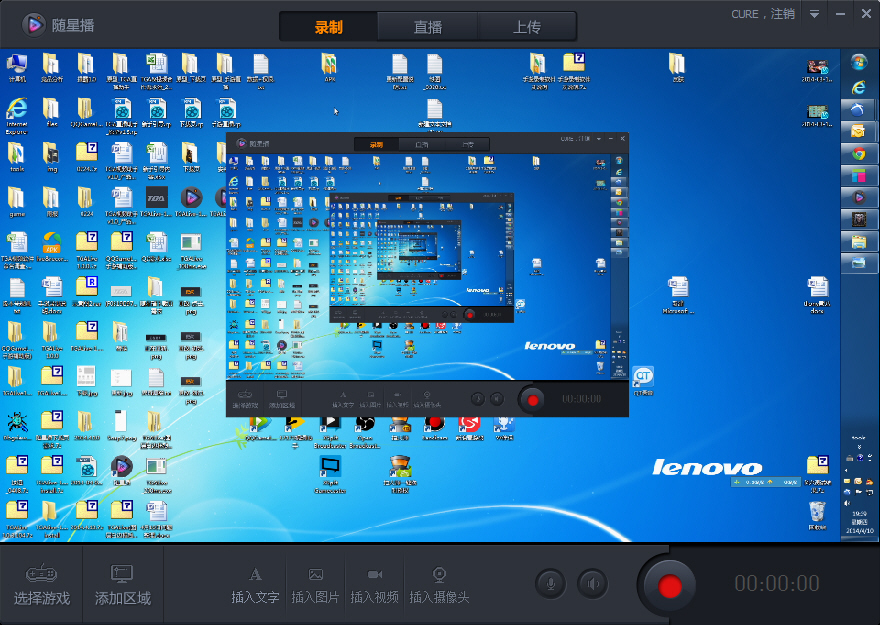Open the 上传 tab
Viewport: 880px width, 625px height.
pyautogui.click(x=527, y=27)
